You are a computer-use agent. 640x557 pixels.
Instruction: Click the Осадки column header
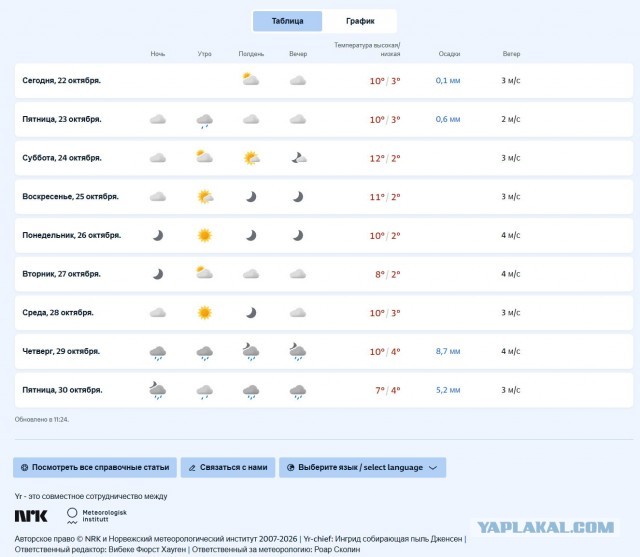(x=449, y=54)
